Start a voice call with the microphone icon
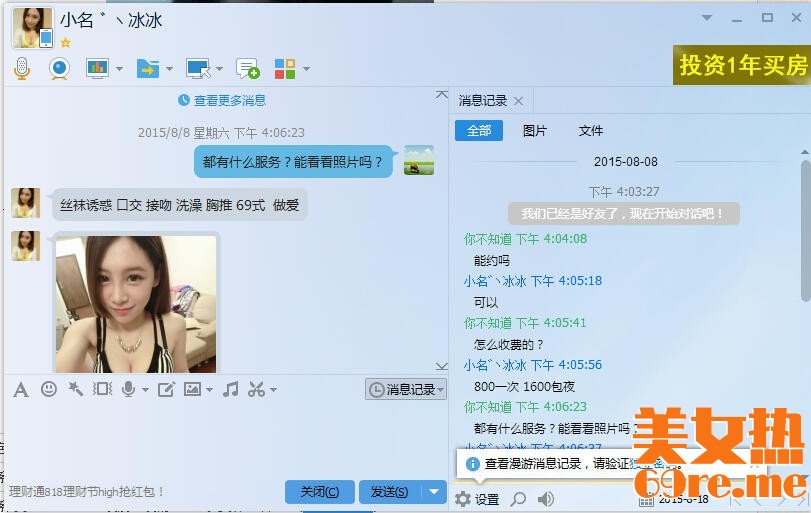Viewport: 811px width, 513px height. click(x=22, y=68)
